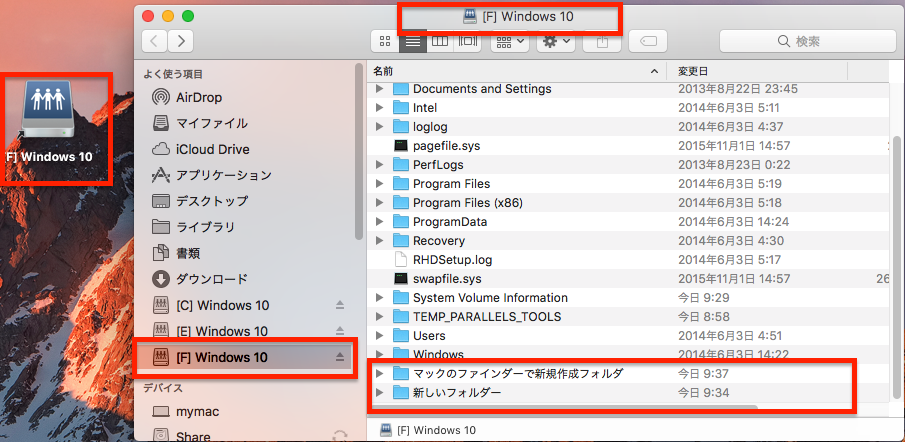
Task: Expand the loglog folder
Action: [379, 127]
